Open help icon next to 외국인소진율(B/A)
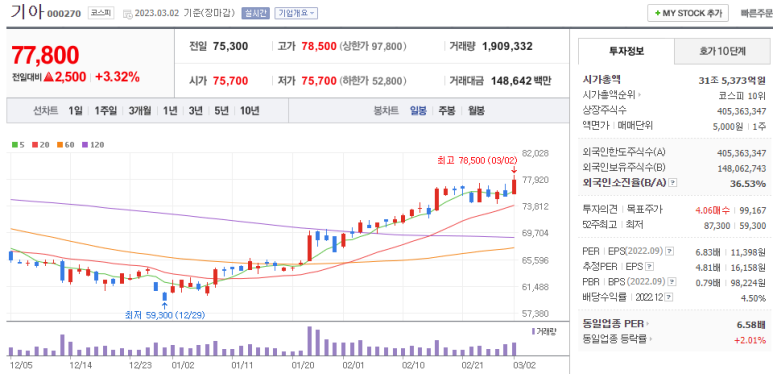The height and width of the screenshot is (374, 773). point(673,183)
